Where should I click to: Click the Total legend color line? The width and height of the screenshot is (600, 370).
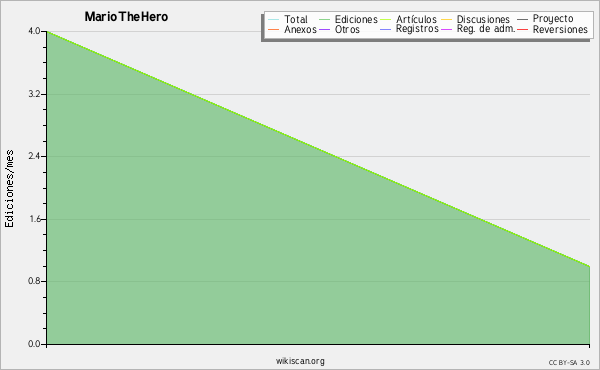pyautogui.click(x=273, y=20)
